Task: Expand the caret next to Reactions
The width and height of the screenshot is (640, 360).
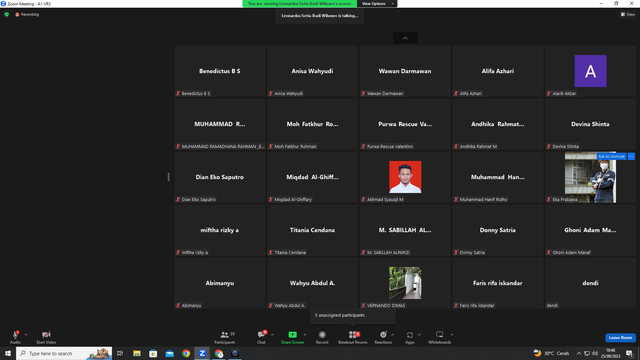Action: pos(393,335)
